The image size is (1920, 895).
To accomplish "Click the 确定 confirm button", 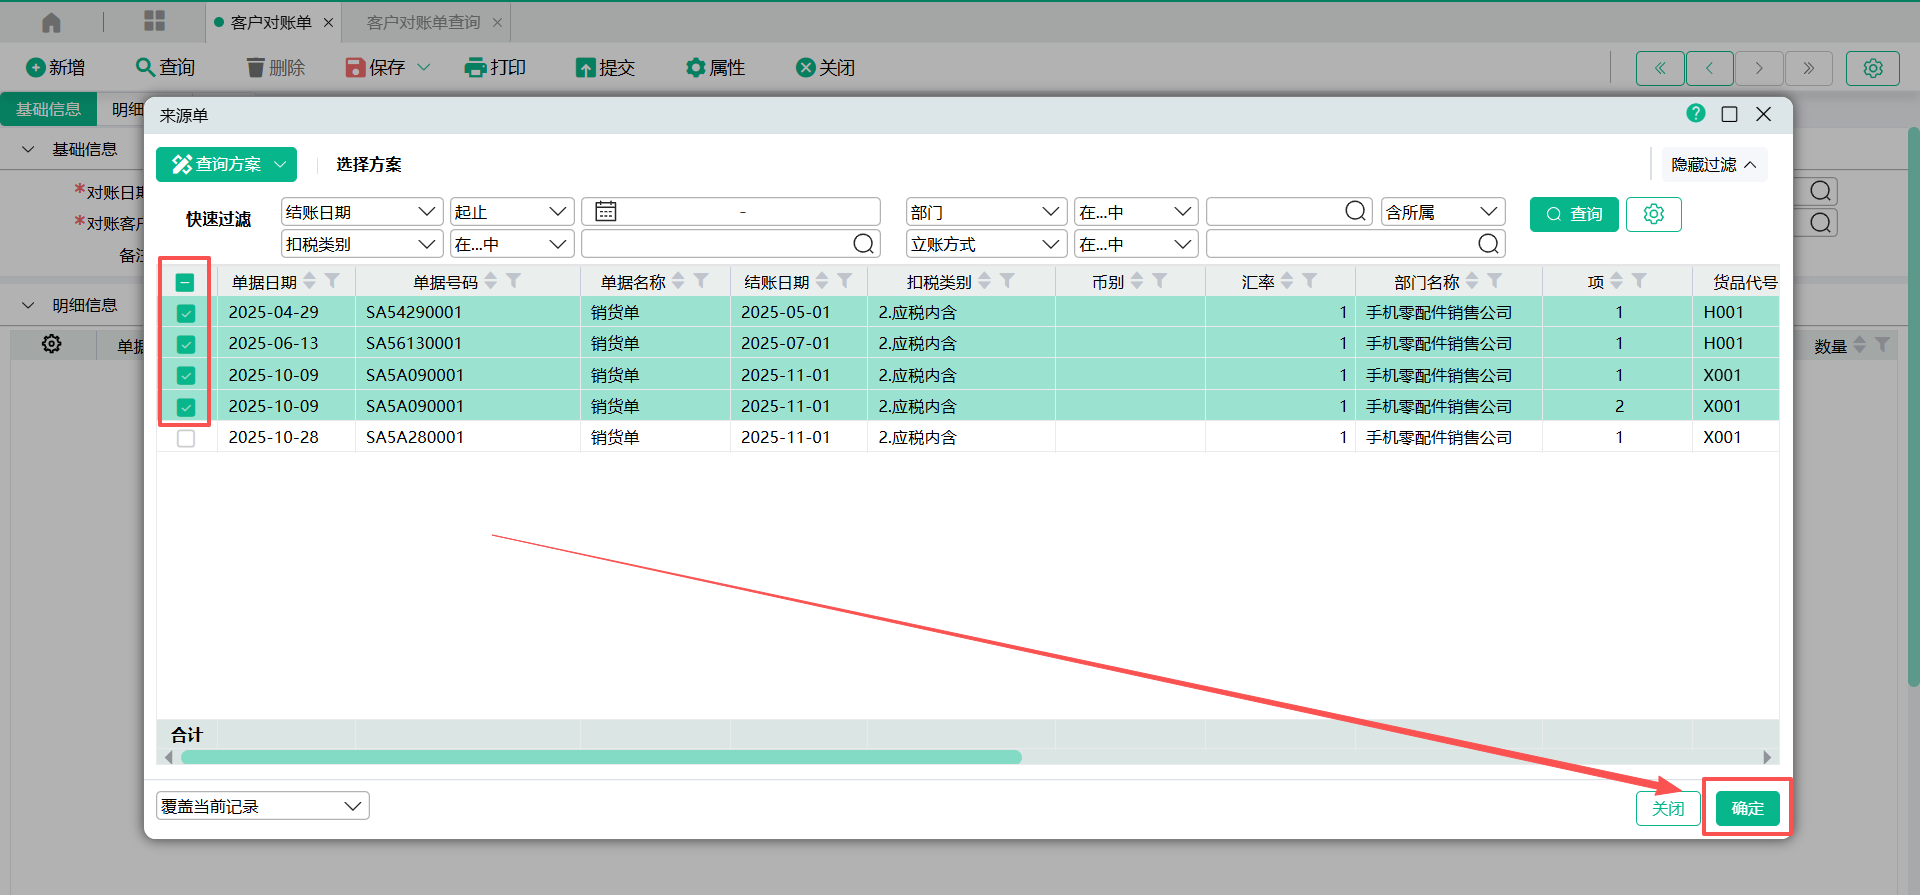I will 1747,808.
